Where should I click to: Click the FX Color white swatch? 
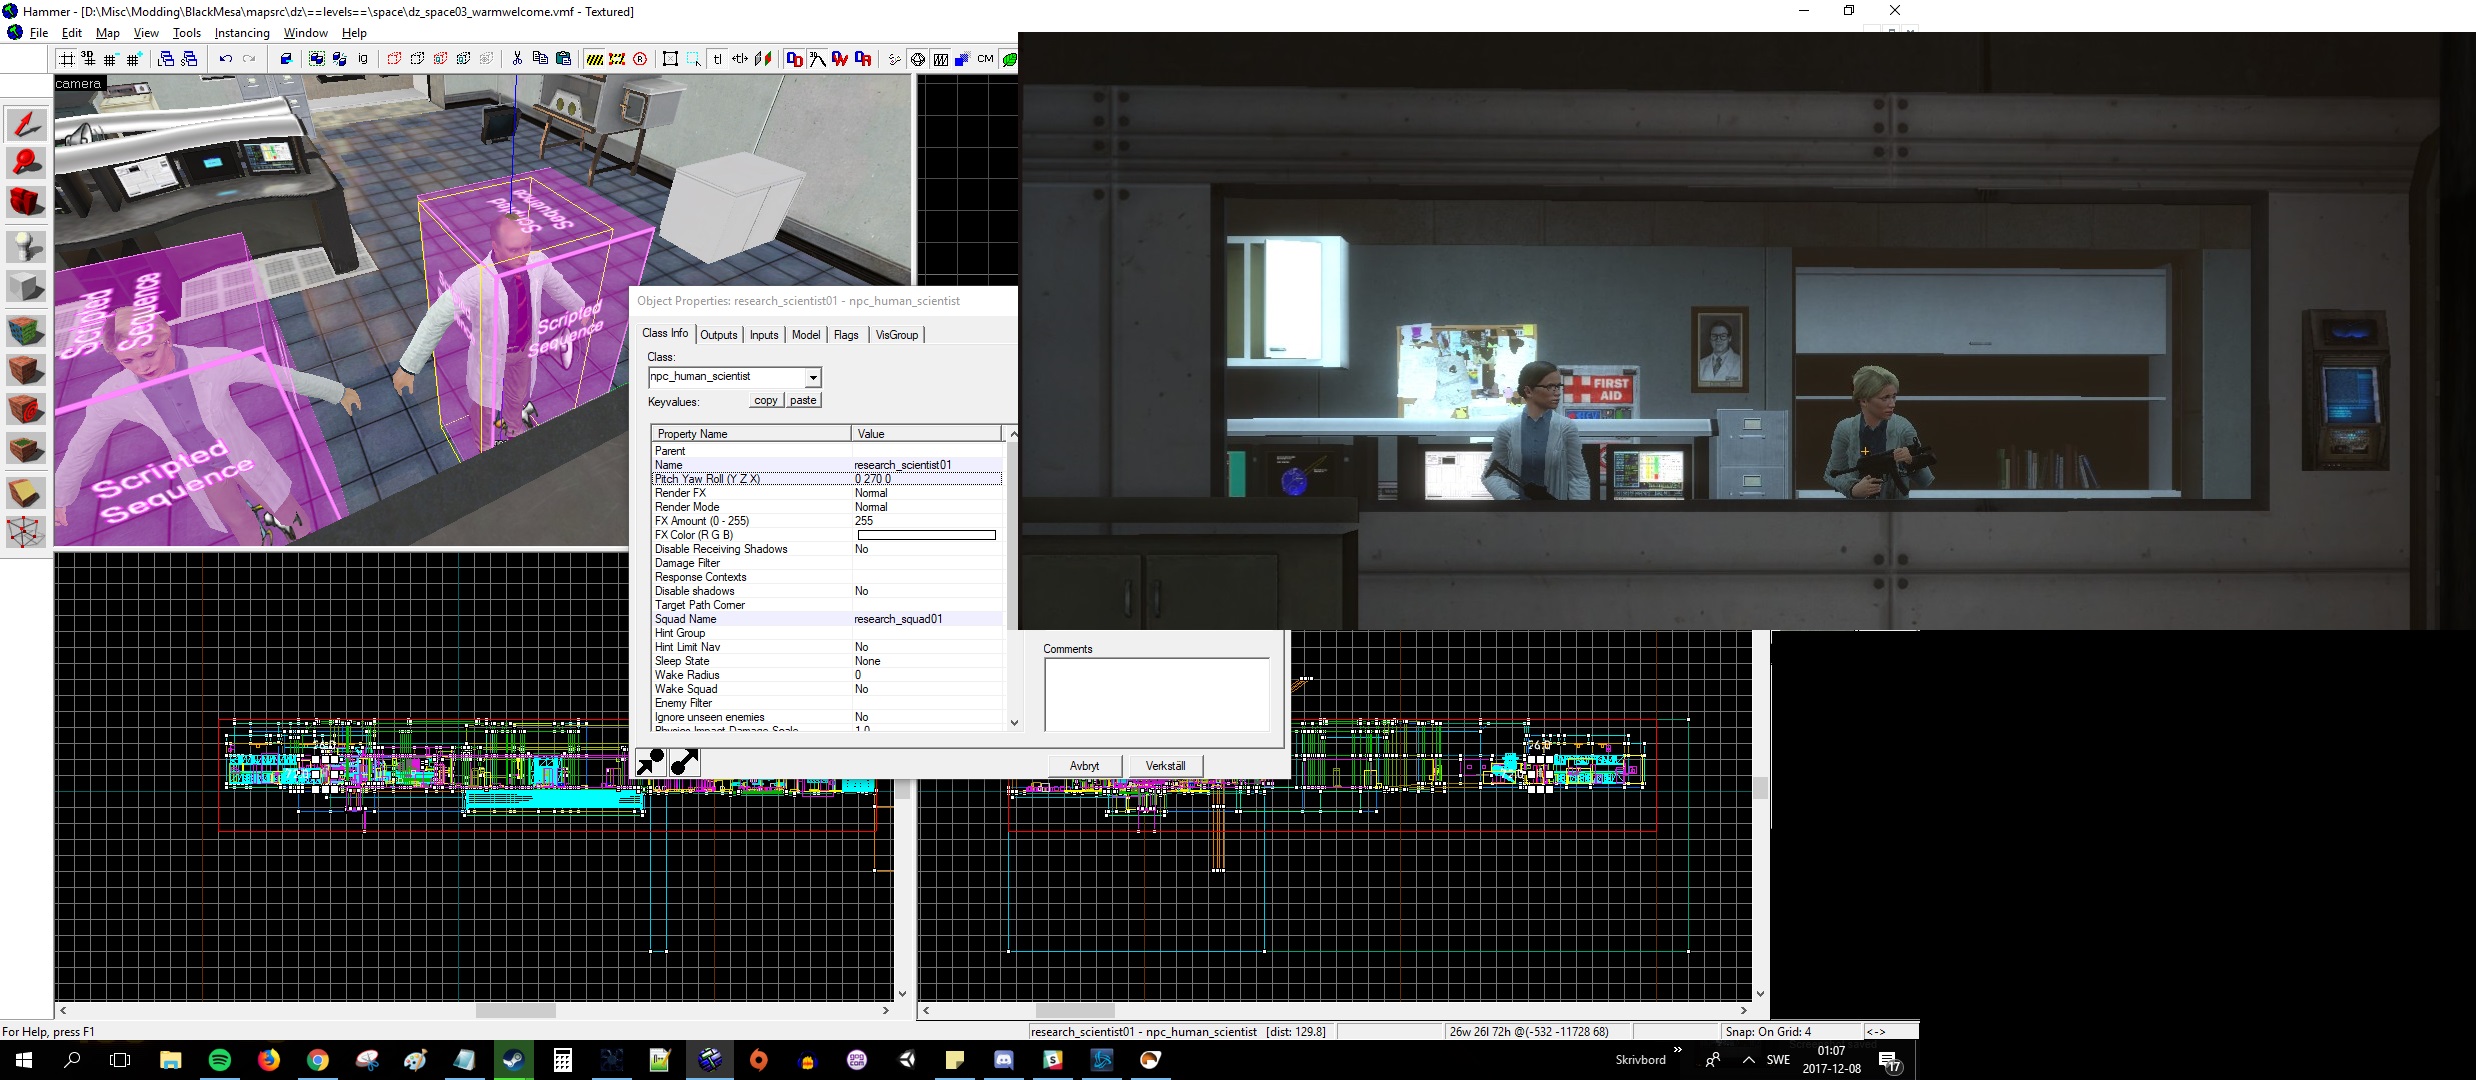click(x=926, y=535)
